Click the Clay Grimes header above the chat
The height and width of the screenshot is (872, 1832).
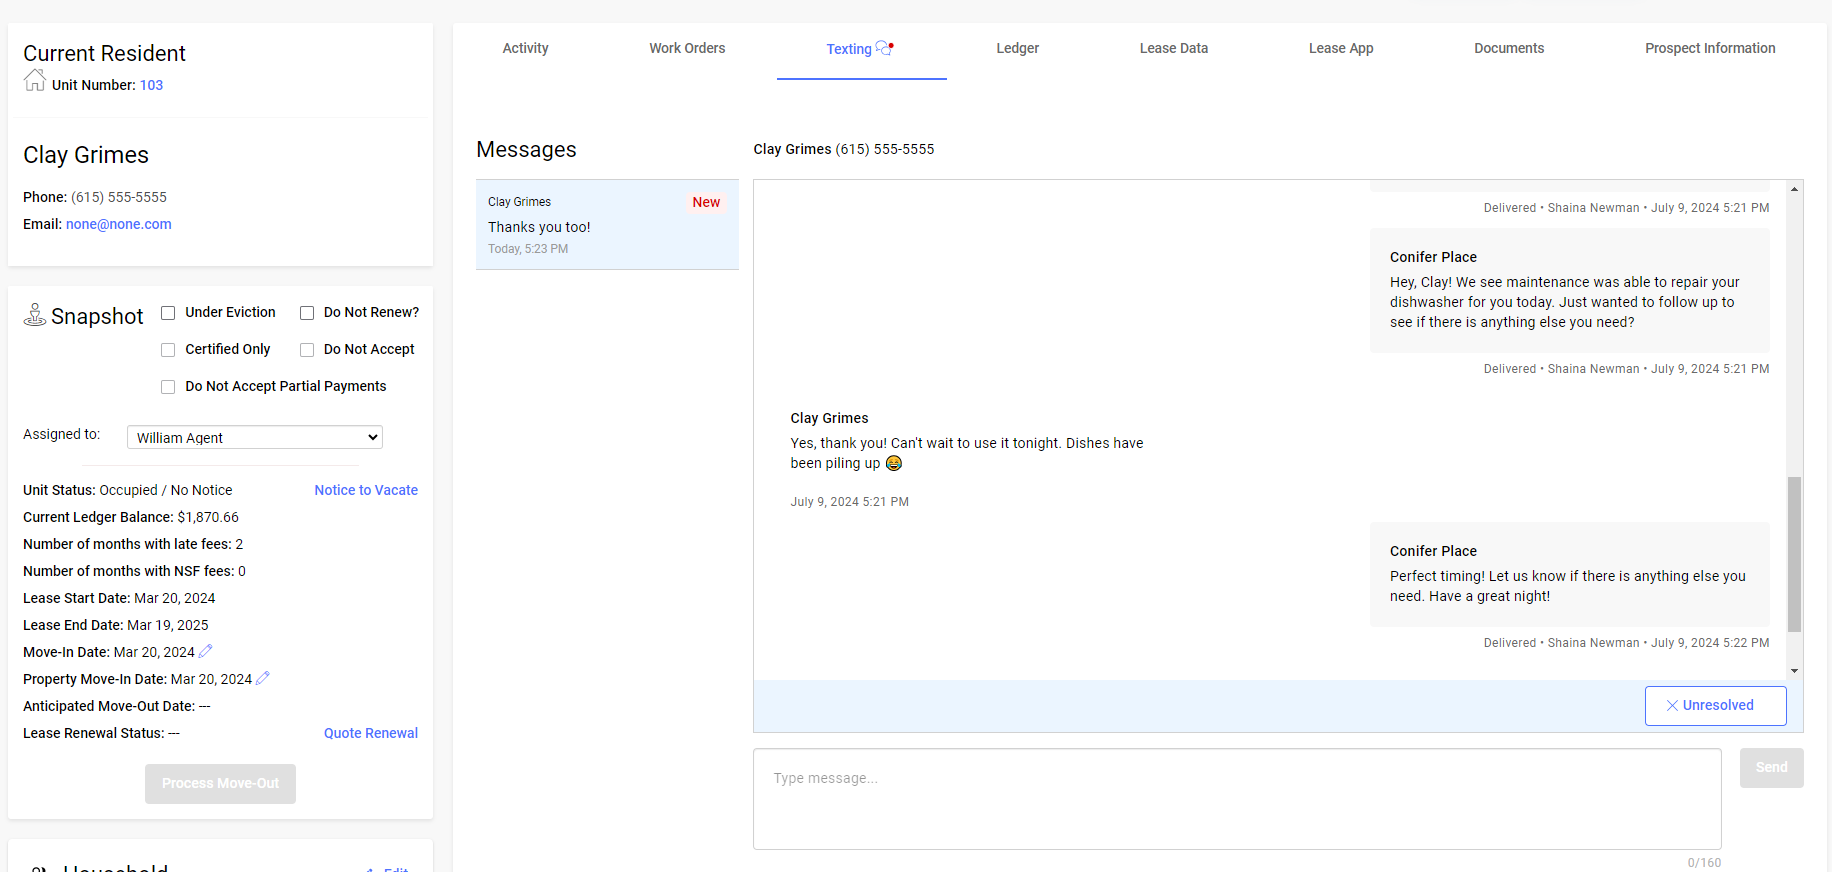tap(844, 149)
